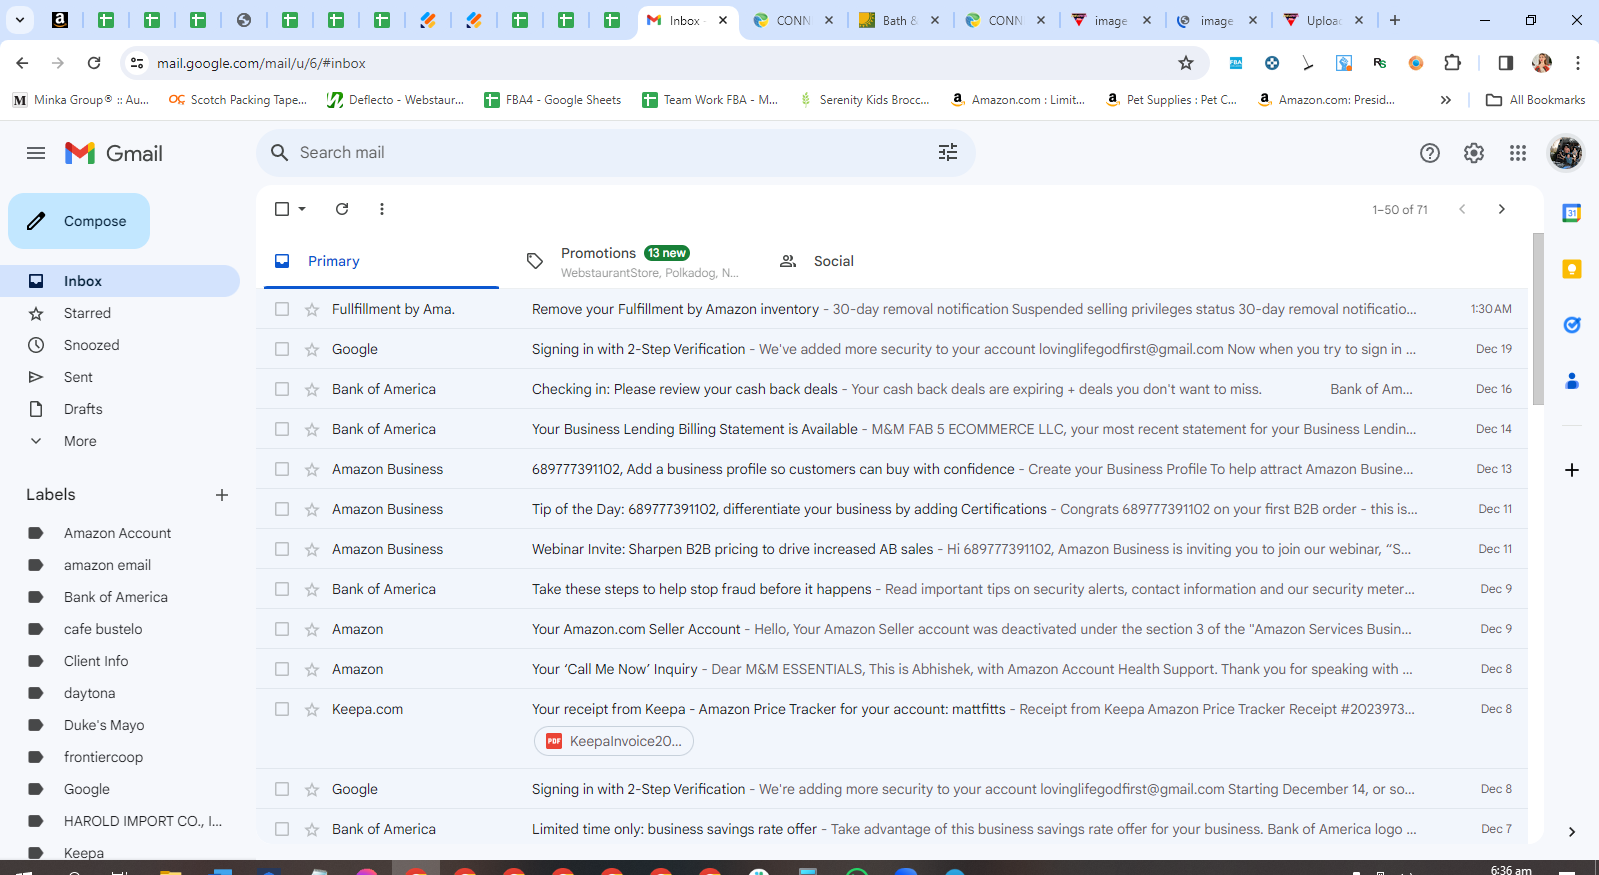Open Google Contacts side panel
Screen dimensions: 1599x875
pyautogui.click(x=1572, y=381)
